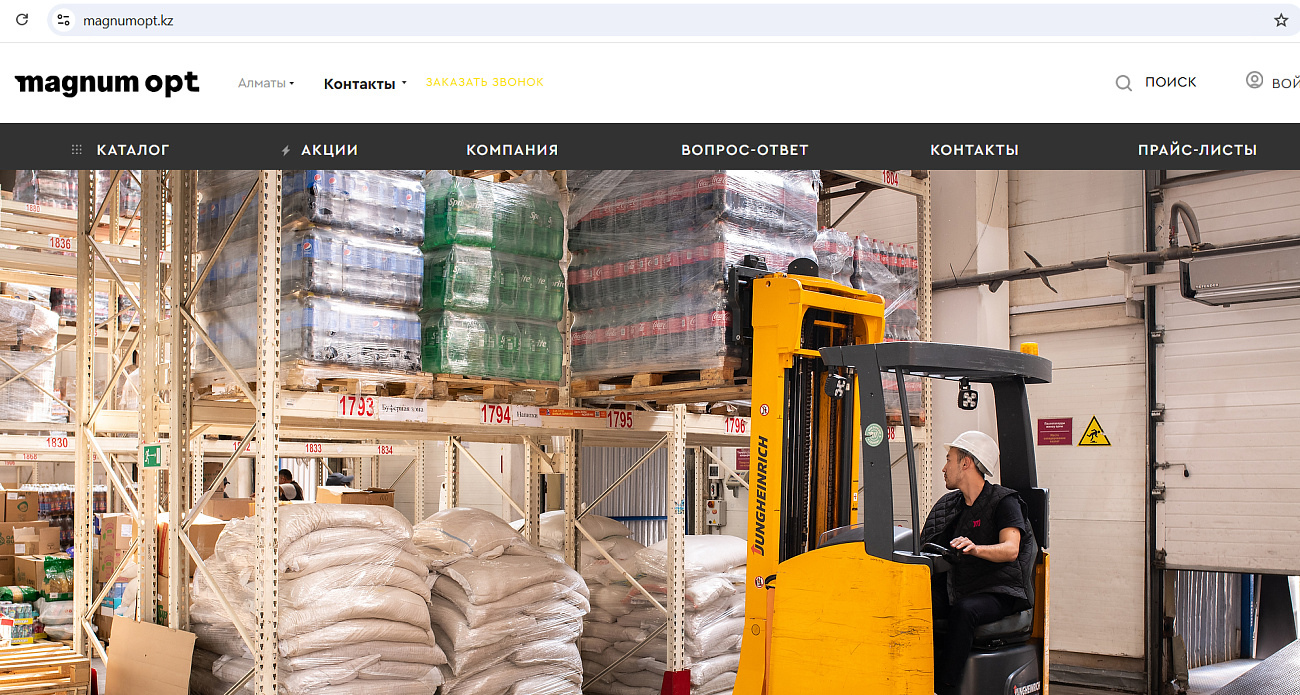Open site information icon in address bar

[64, 20]
